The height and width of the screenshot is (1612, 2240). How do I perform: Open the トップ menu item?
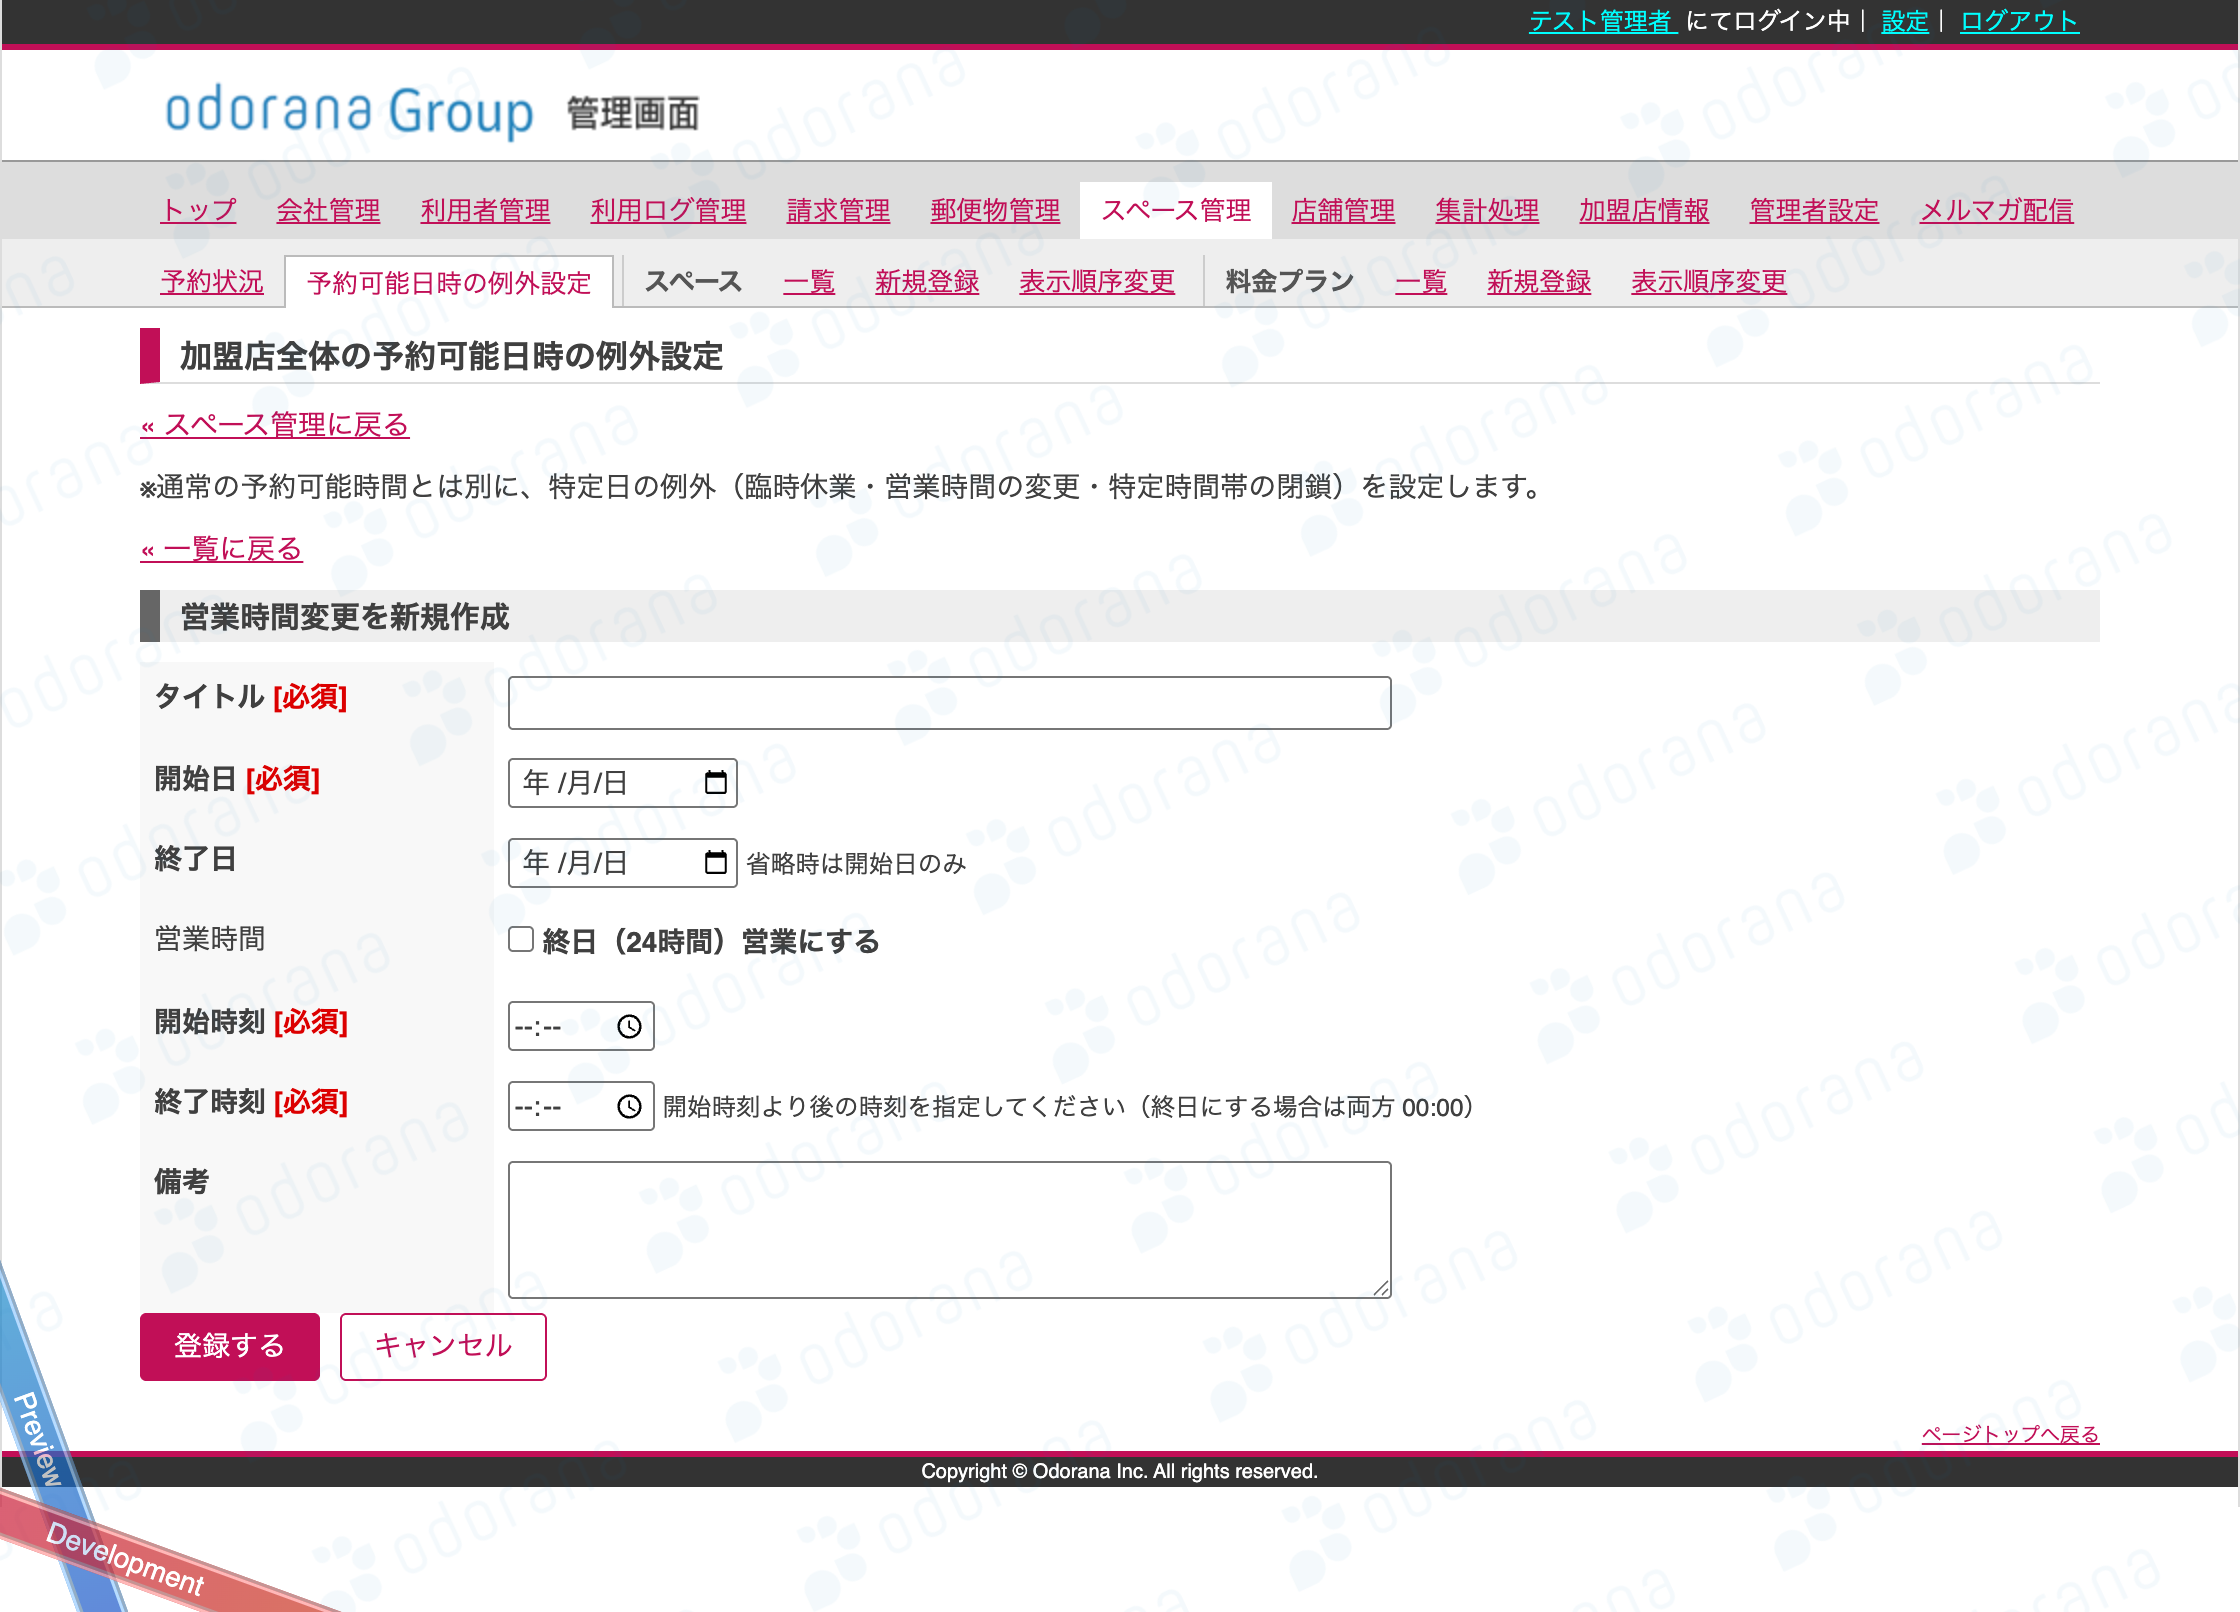tap(198, 211)
